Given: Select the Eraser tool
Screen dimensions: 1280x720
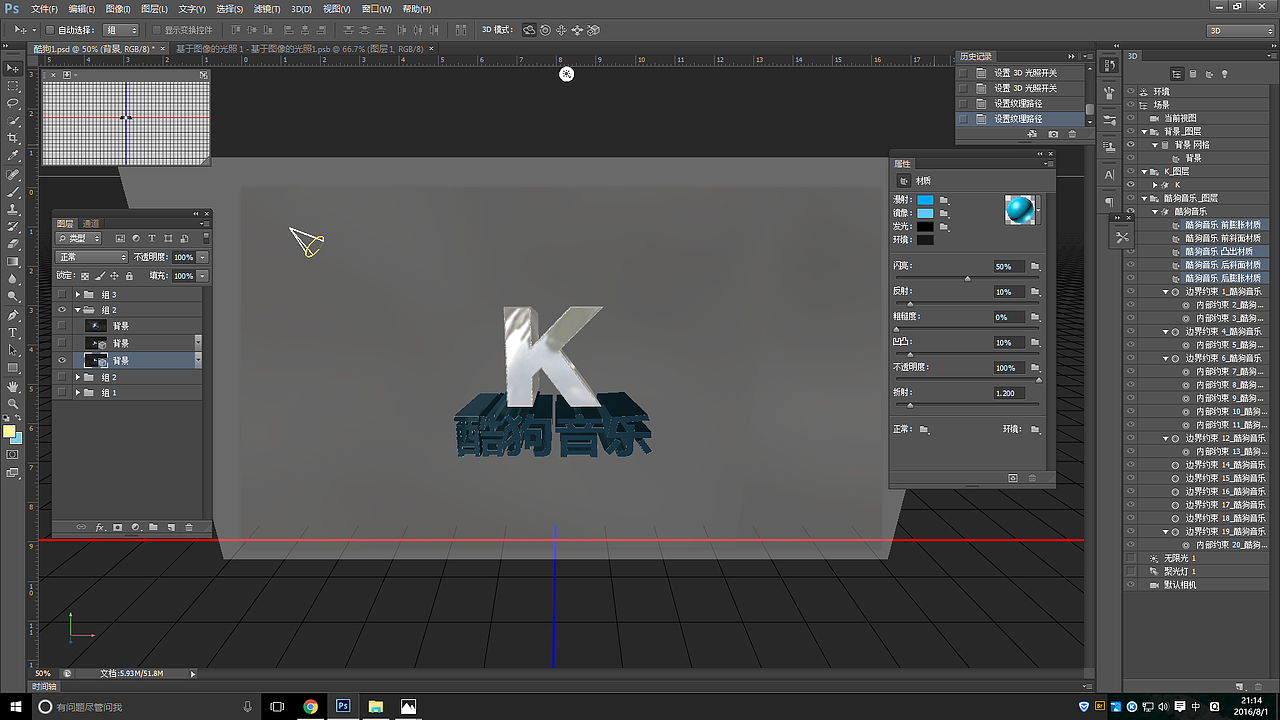Looking at the screenshot, I should (13, 244).
